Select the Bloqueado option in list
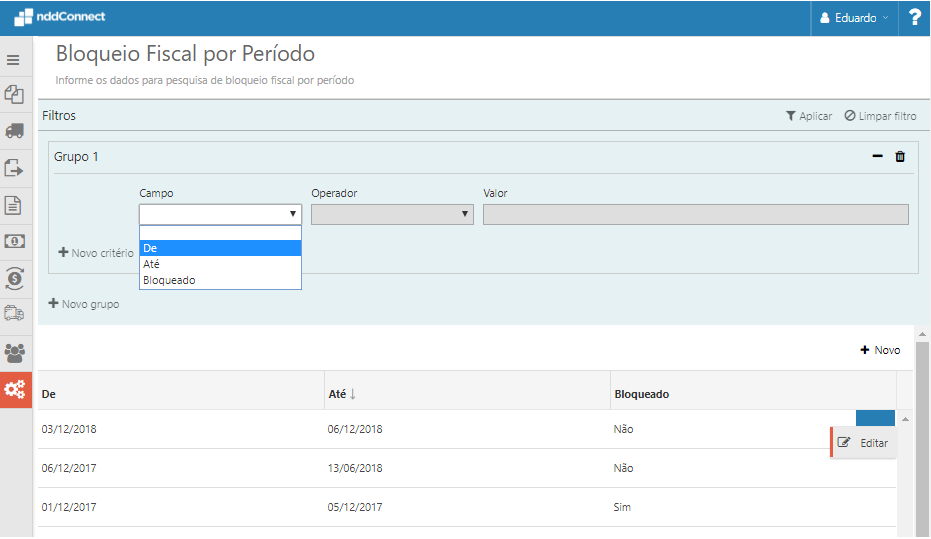The image size is (931, 539). coord(220,280)
